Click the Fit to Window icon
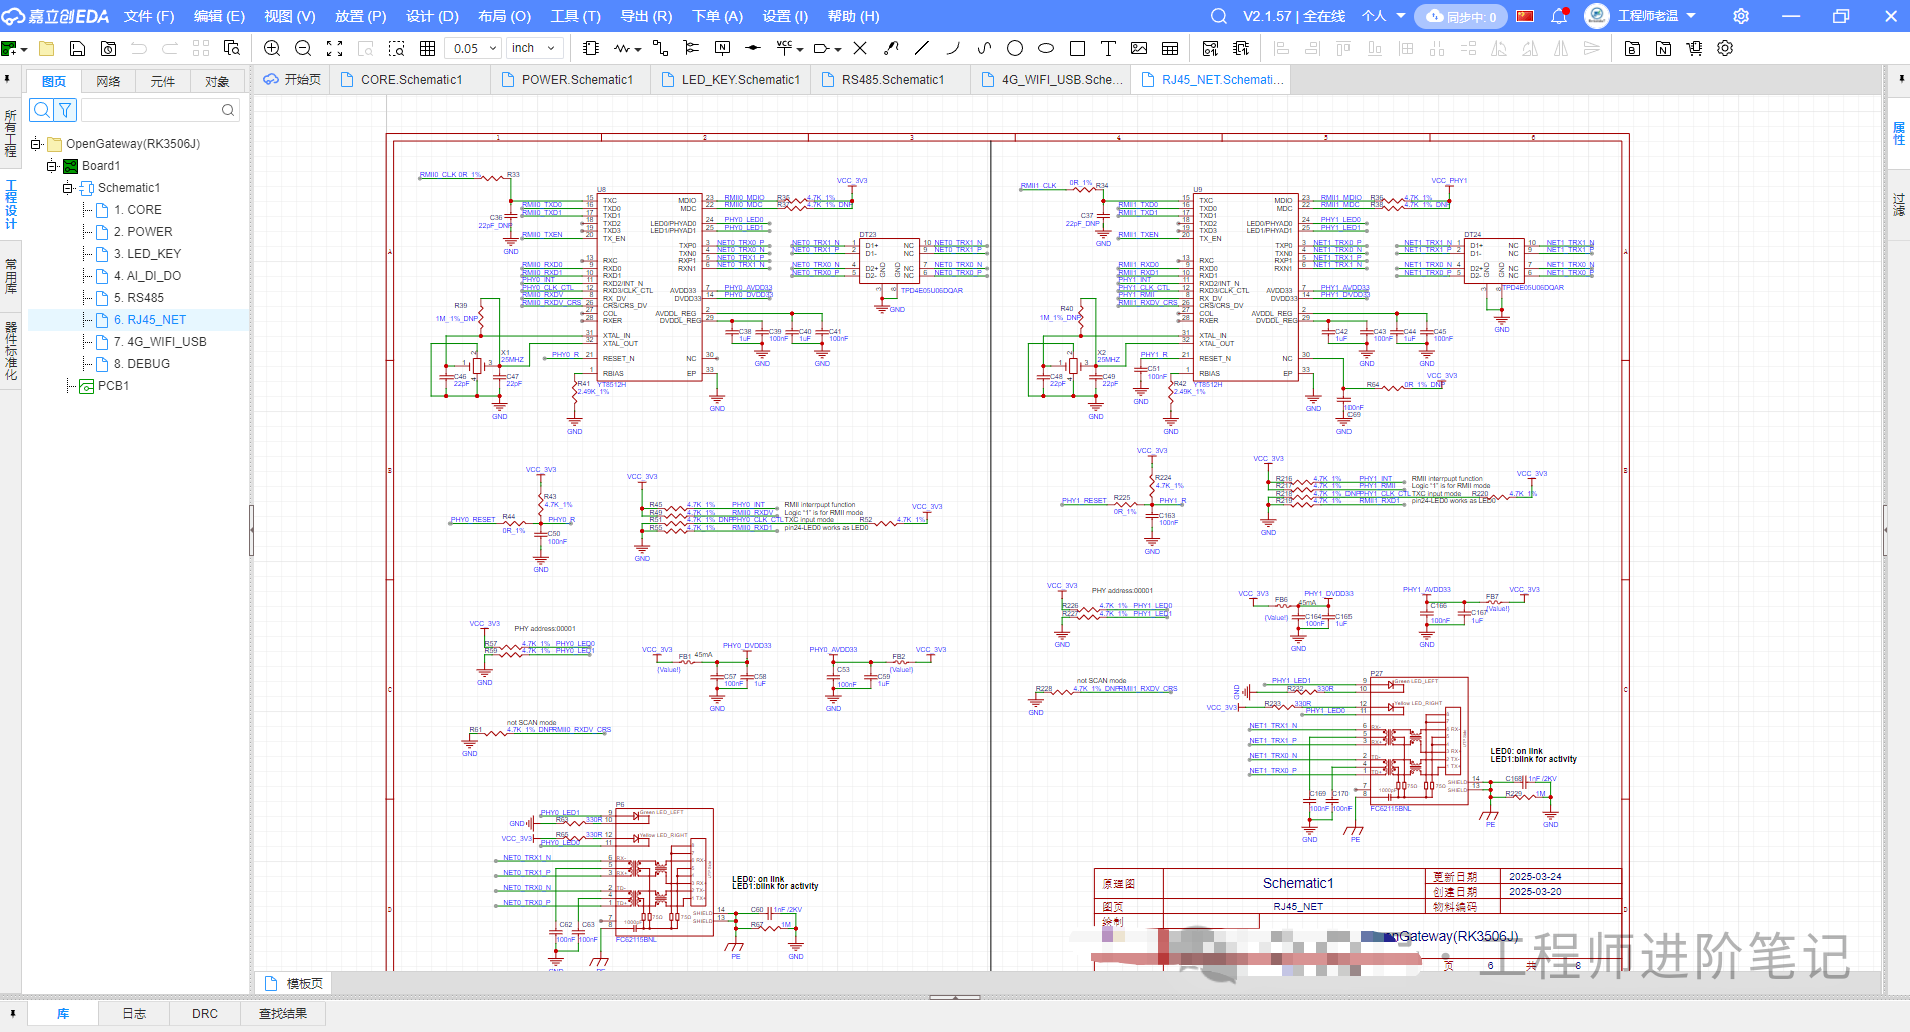The image size is (1910, 1032). (x=335, y=48)
